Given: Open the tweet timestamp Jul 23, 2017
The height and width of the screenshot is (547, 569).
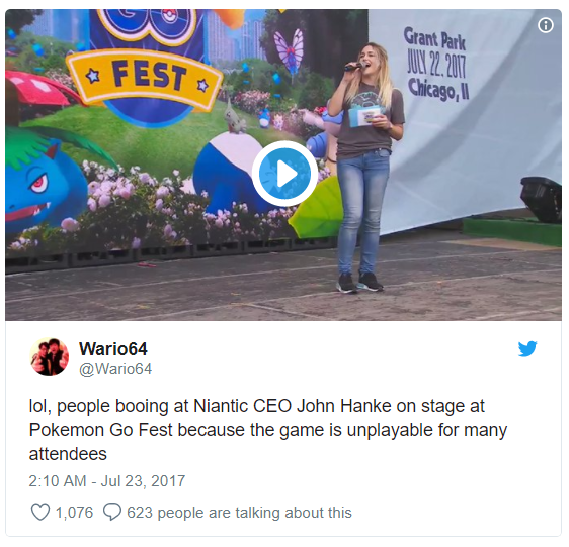Looking at the screenshot, I should click(107, 481).
